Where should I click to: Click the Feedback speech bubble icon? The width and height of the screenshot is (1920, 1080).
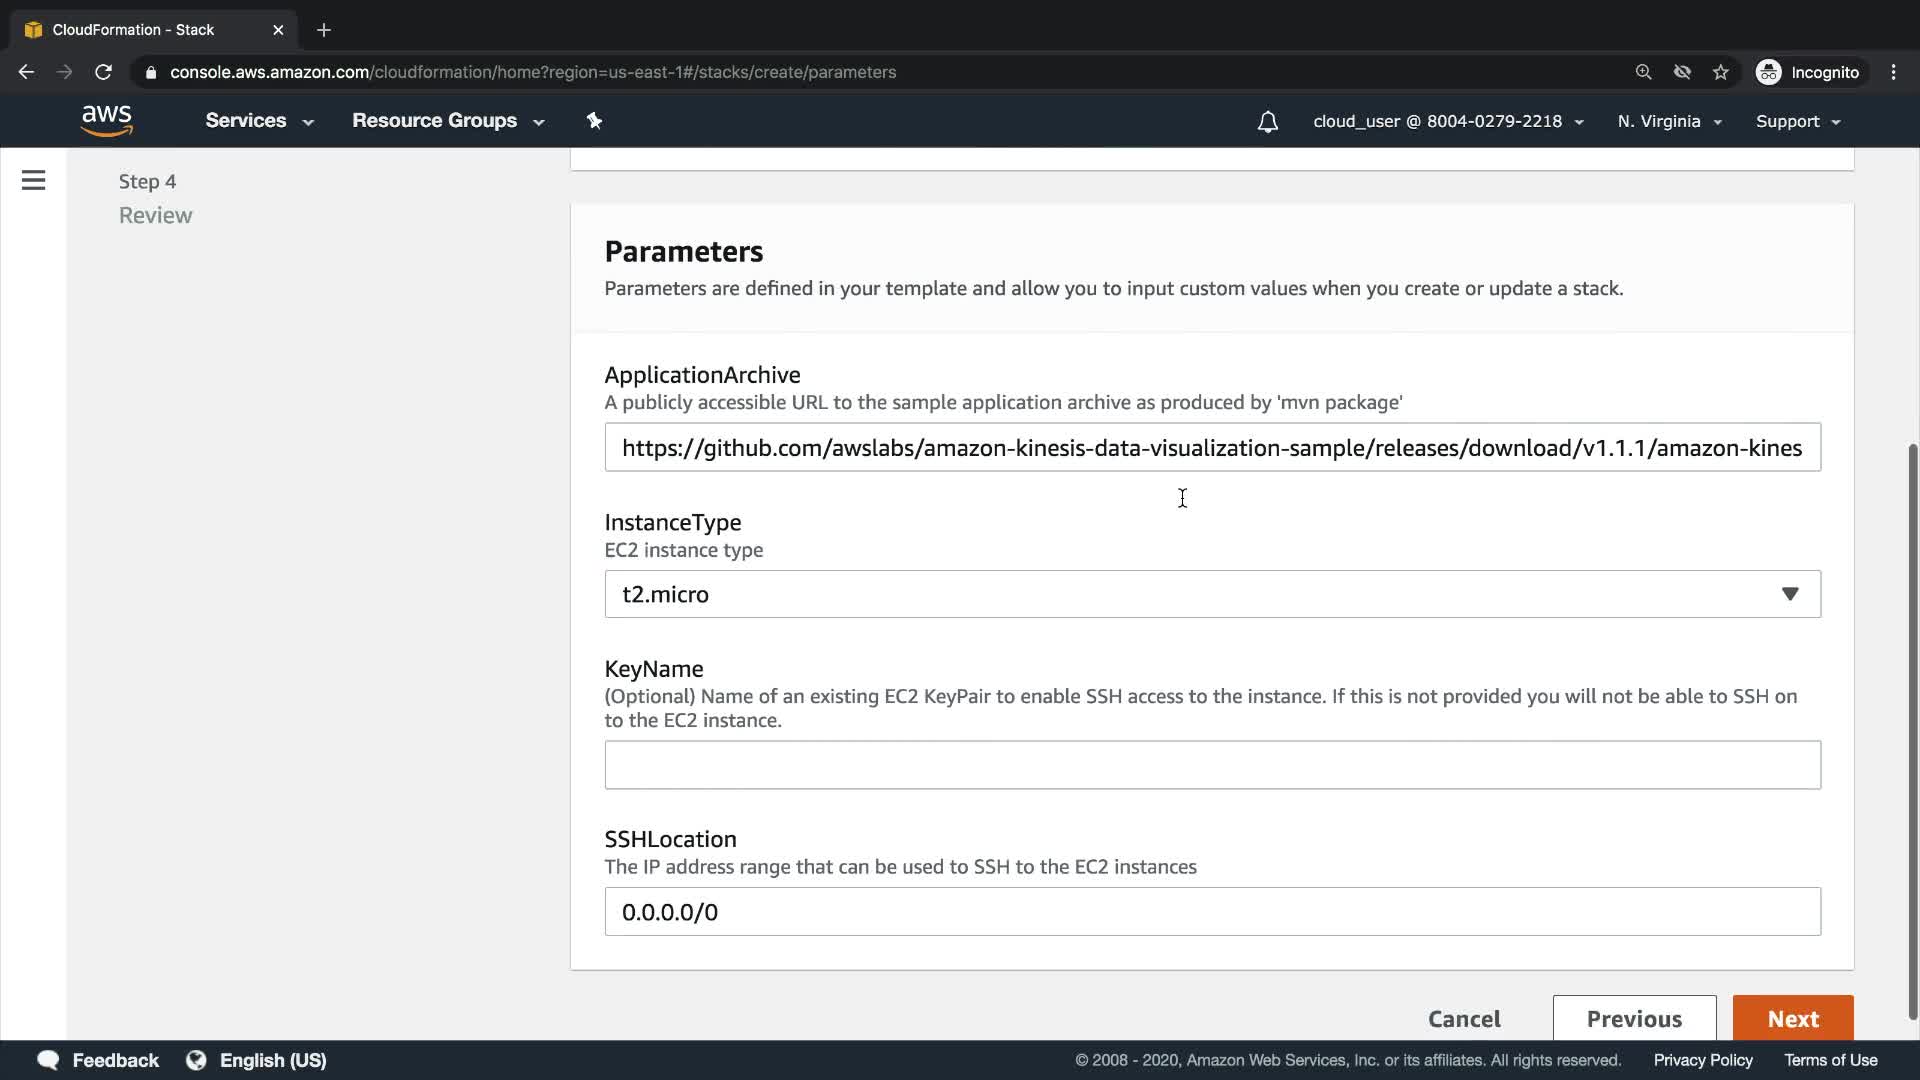[x=48, y=1060]
